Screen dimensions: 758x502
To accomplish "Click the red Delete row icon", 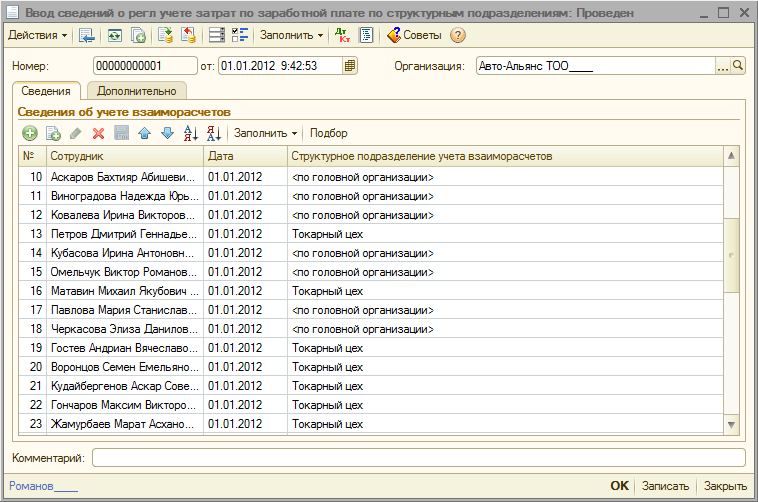I will tap(98, 133).
